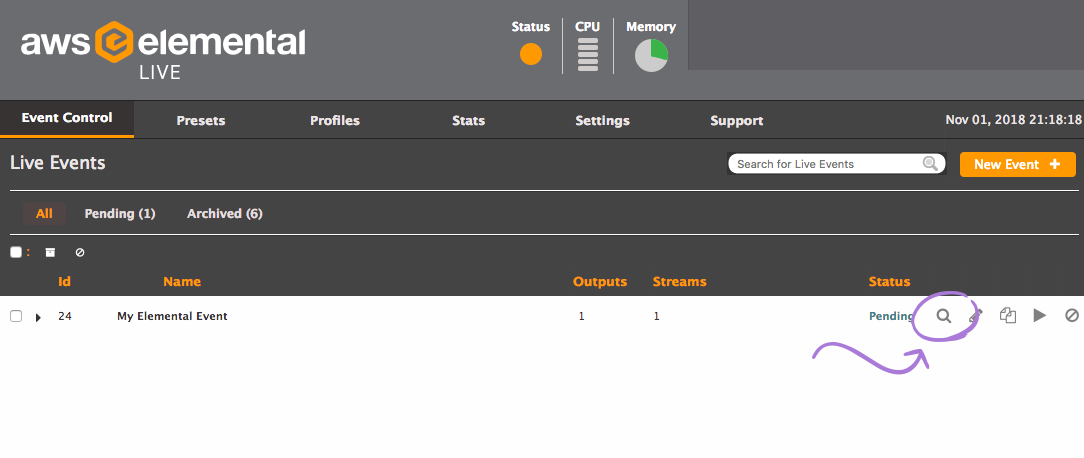The image size is (1084, 458).
Task: Filter by Archived (6) events
Action: 225,214
